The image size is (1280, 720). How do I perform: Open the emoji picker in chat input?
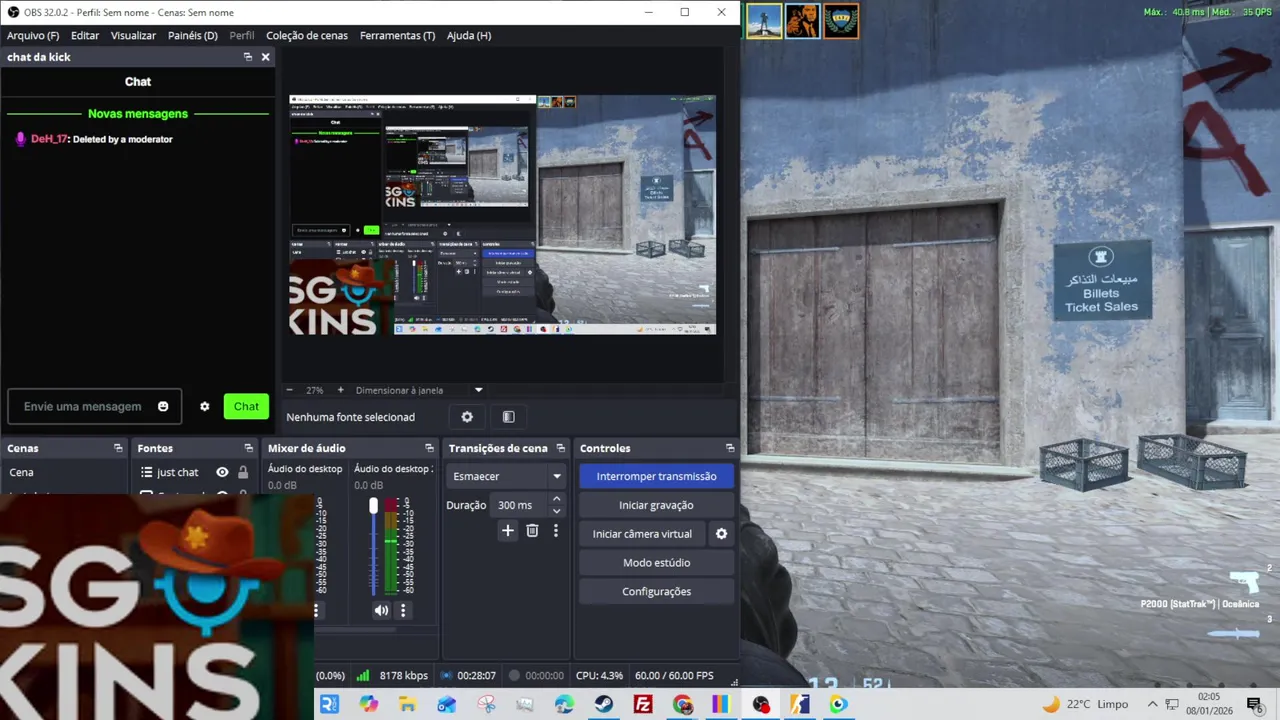(163, 406)
